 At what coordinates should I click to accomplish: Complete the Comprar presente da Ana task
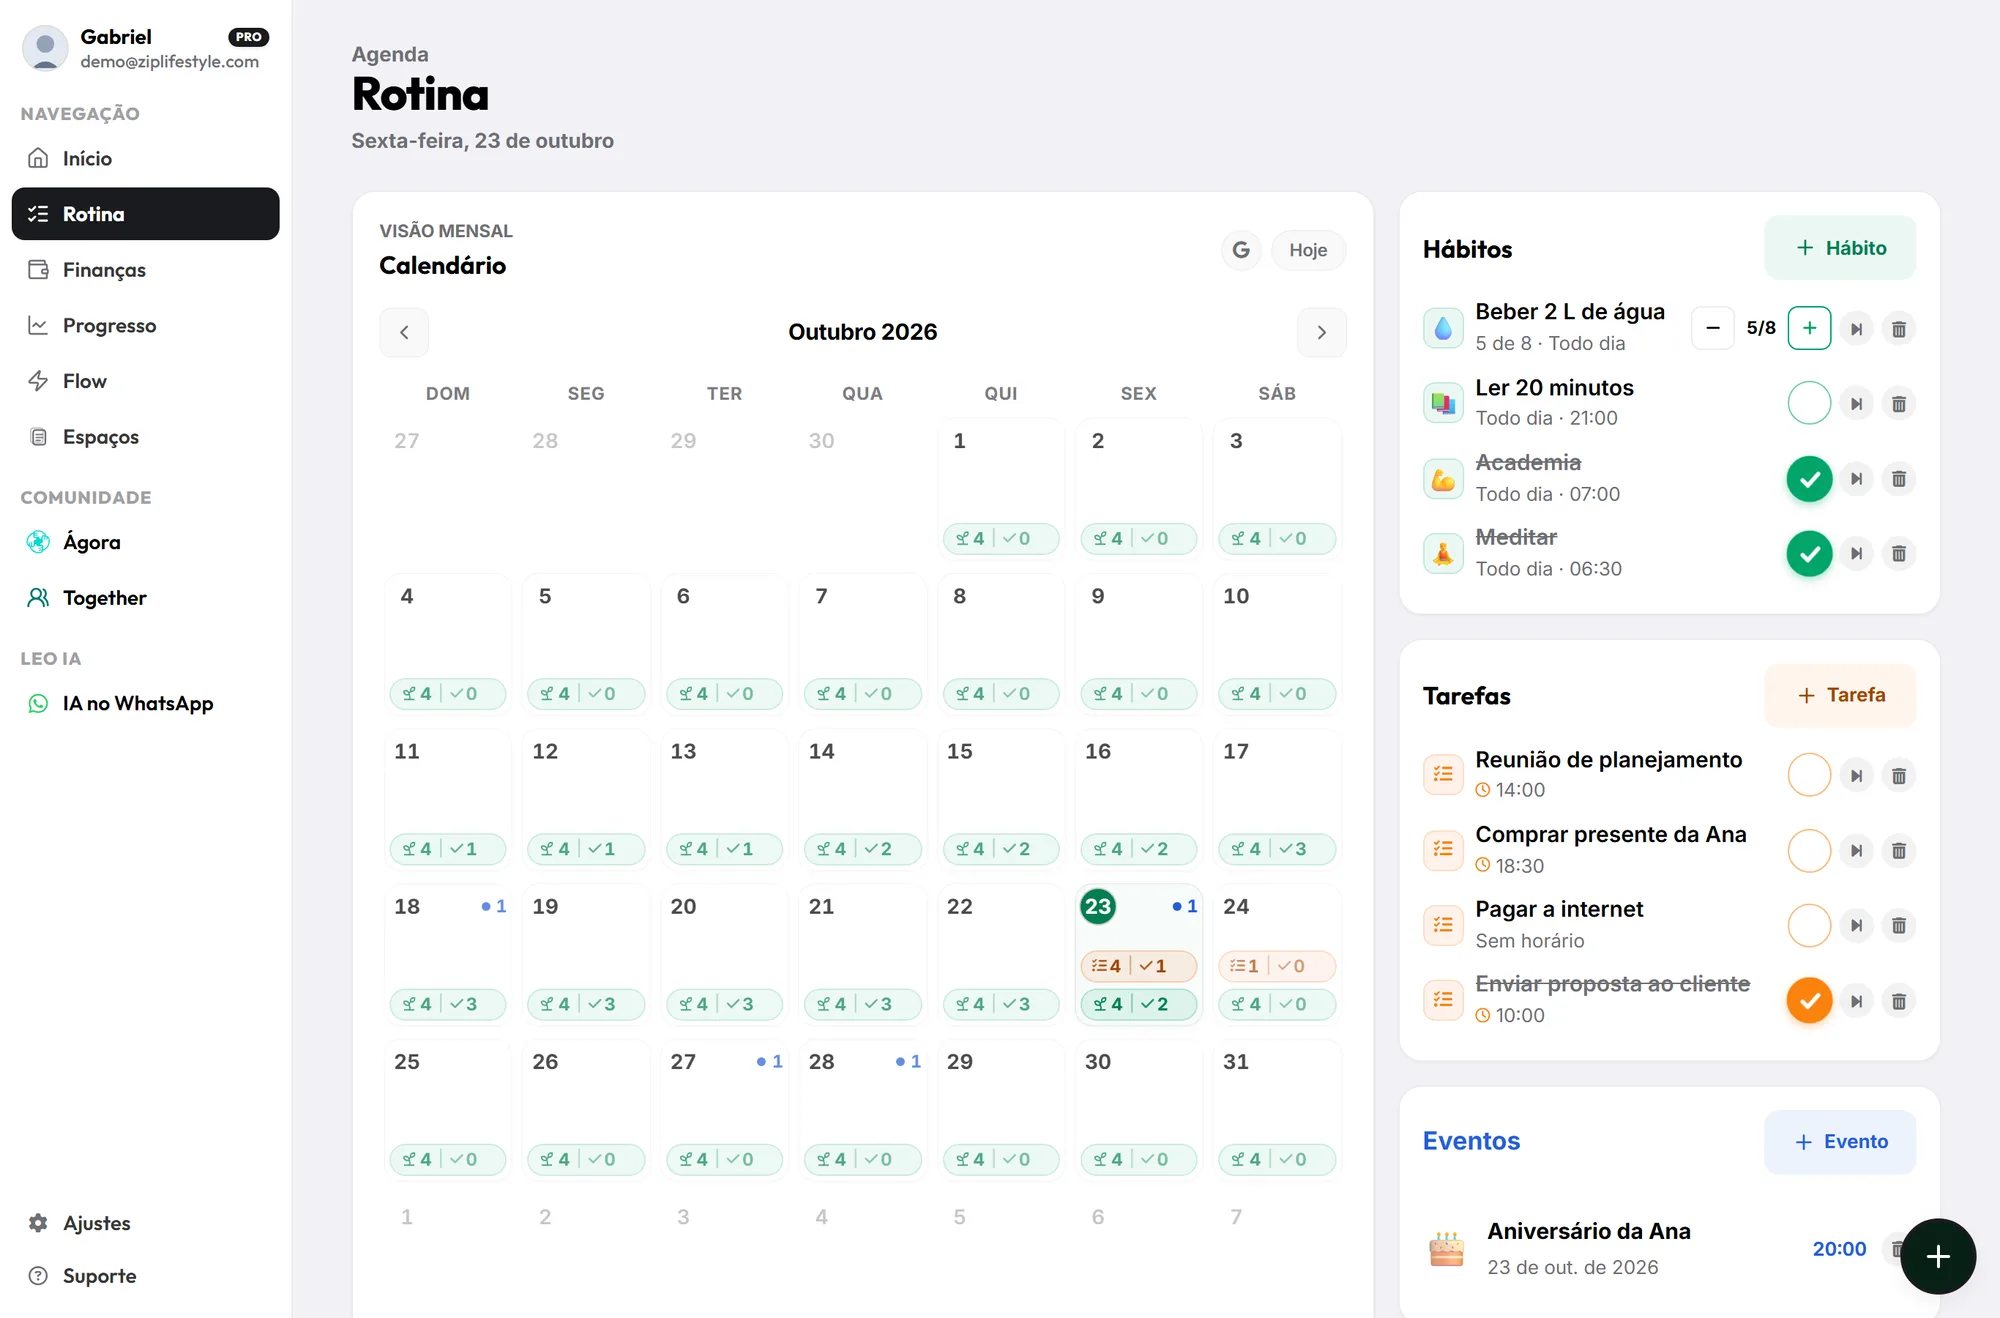coord(1809,851)
